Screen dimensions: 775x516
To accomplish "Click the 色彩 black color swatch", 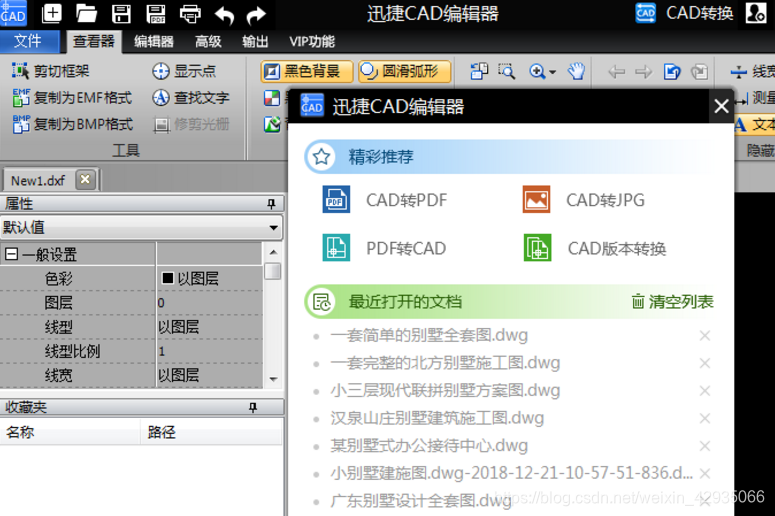I will point(168,278).
